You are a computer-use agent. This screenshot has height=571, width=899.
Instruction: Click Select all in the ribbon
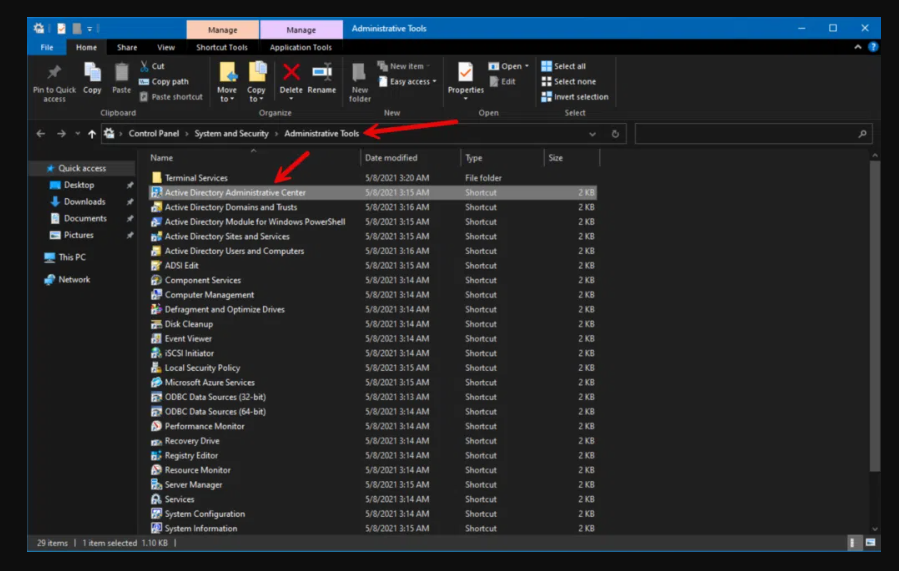568,66
